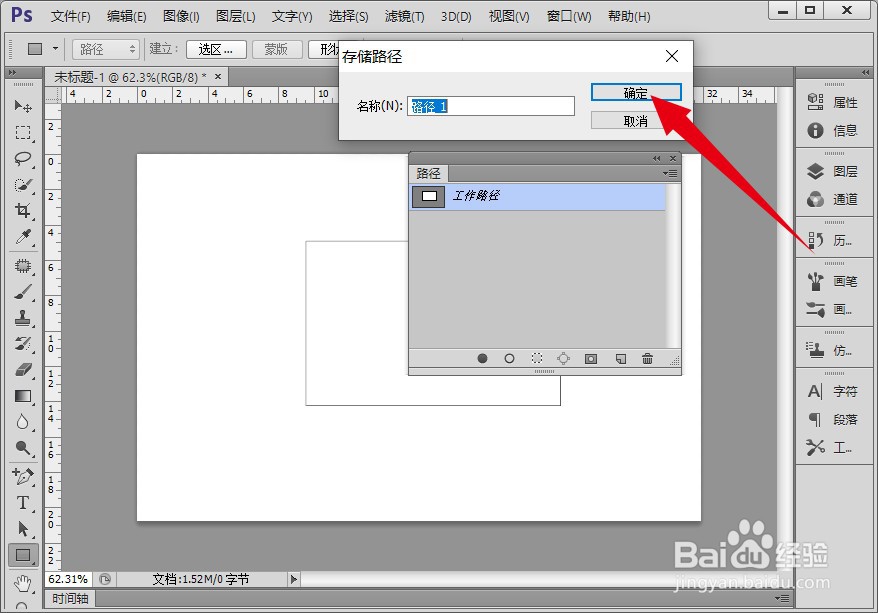Fill path with foreground color icon
This screenshot has width=878, height=613.
482,358
